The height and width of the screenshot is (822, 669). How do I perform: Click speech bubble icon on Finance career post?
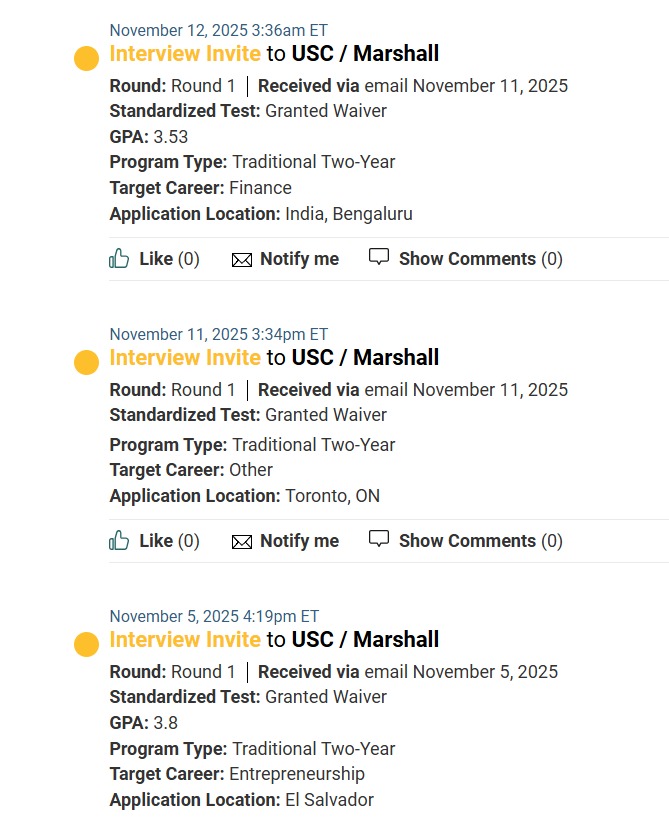[x=379, y=258]
